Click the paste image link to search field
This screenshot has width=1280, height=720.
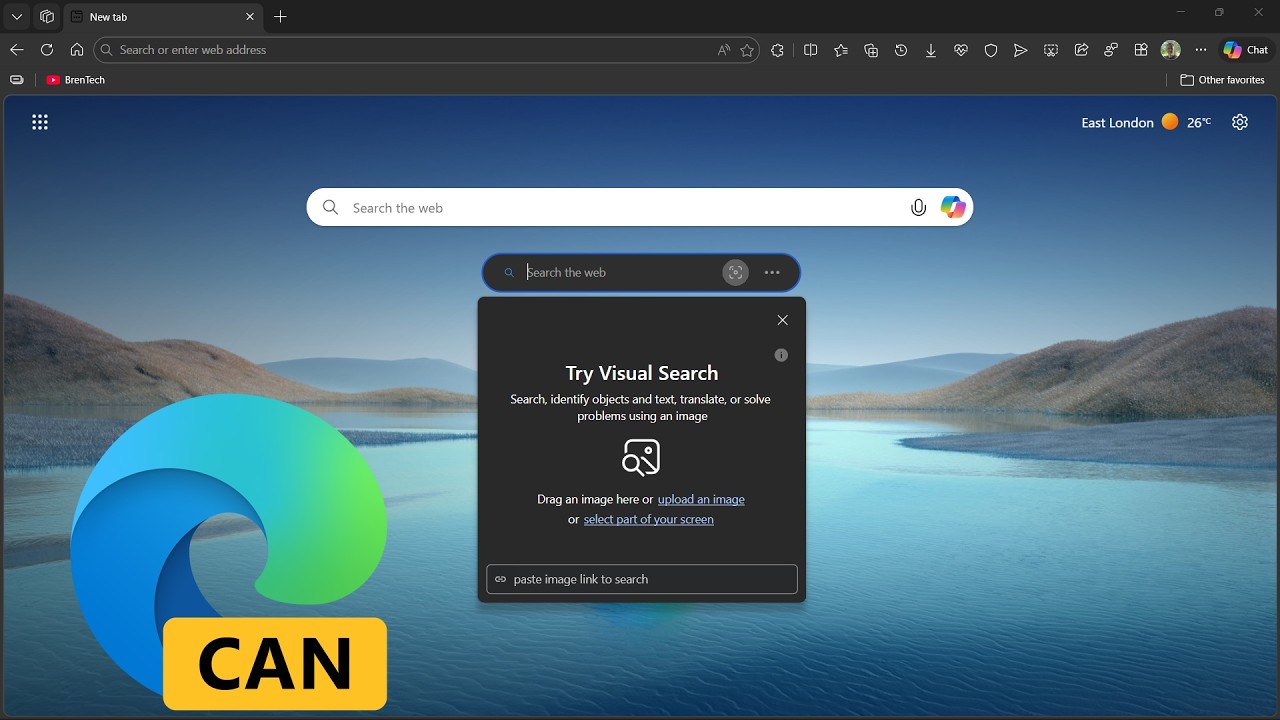pos(642,579)
